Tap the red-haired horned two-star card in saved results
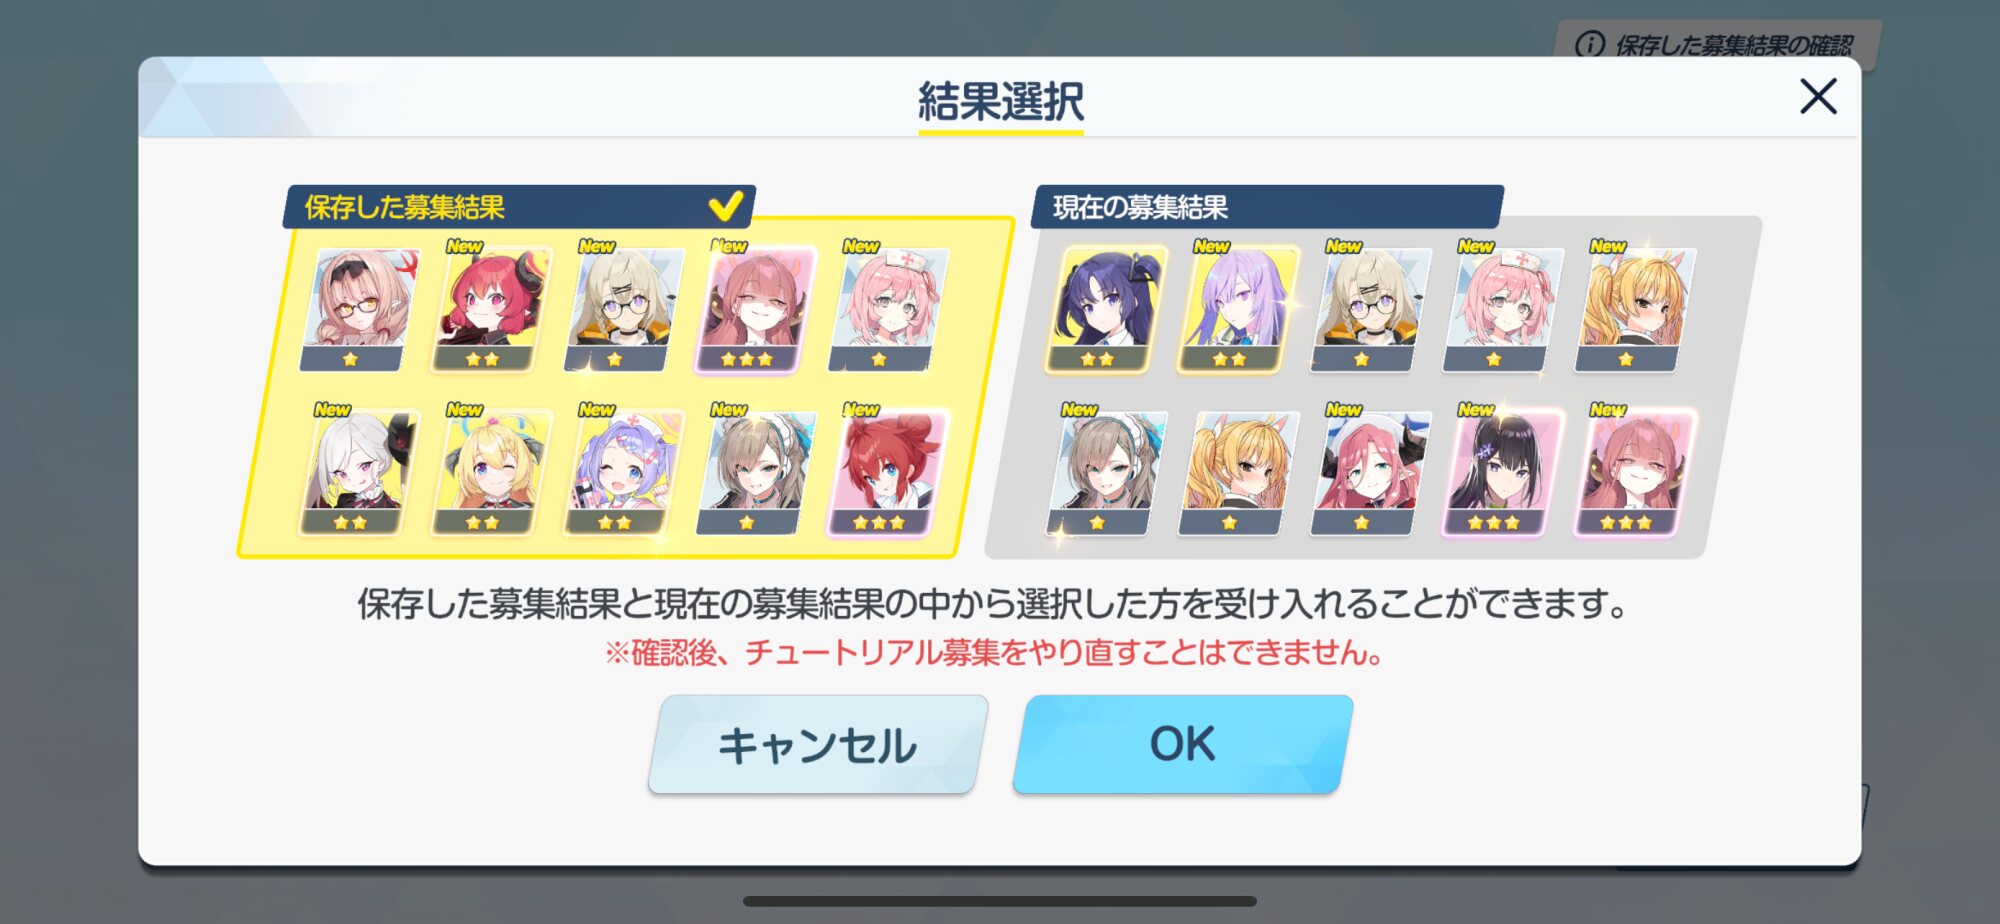The width and height of the screenshot is (2000, 924). 489,310
